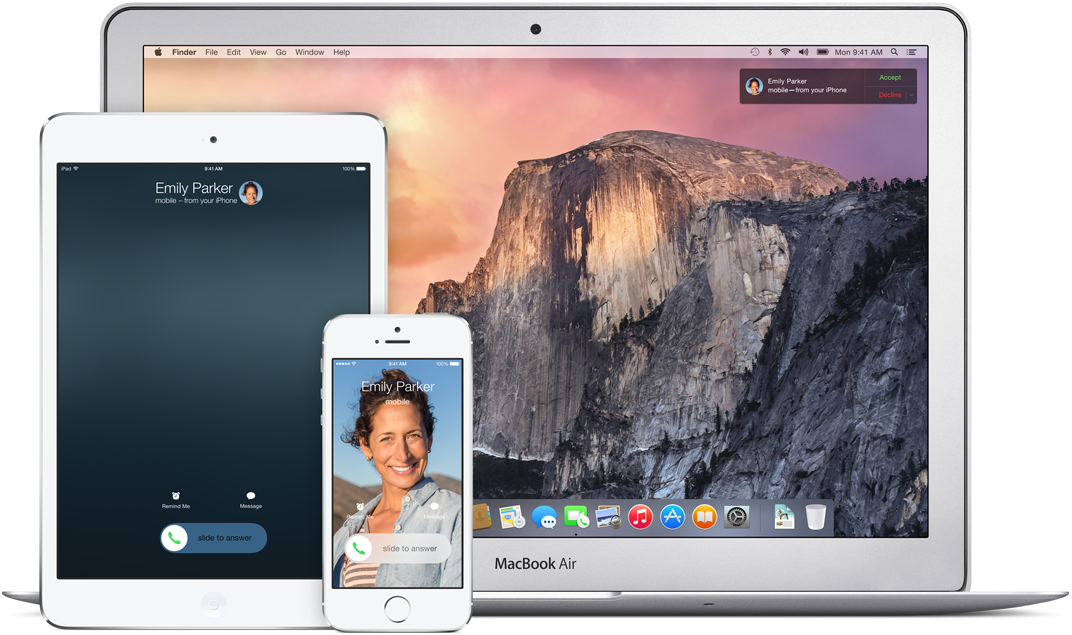Screen dimensions: 1072x635
Task: Expand the Decline options arrow
Action: 911,95
